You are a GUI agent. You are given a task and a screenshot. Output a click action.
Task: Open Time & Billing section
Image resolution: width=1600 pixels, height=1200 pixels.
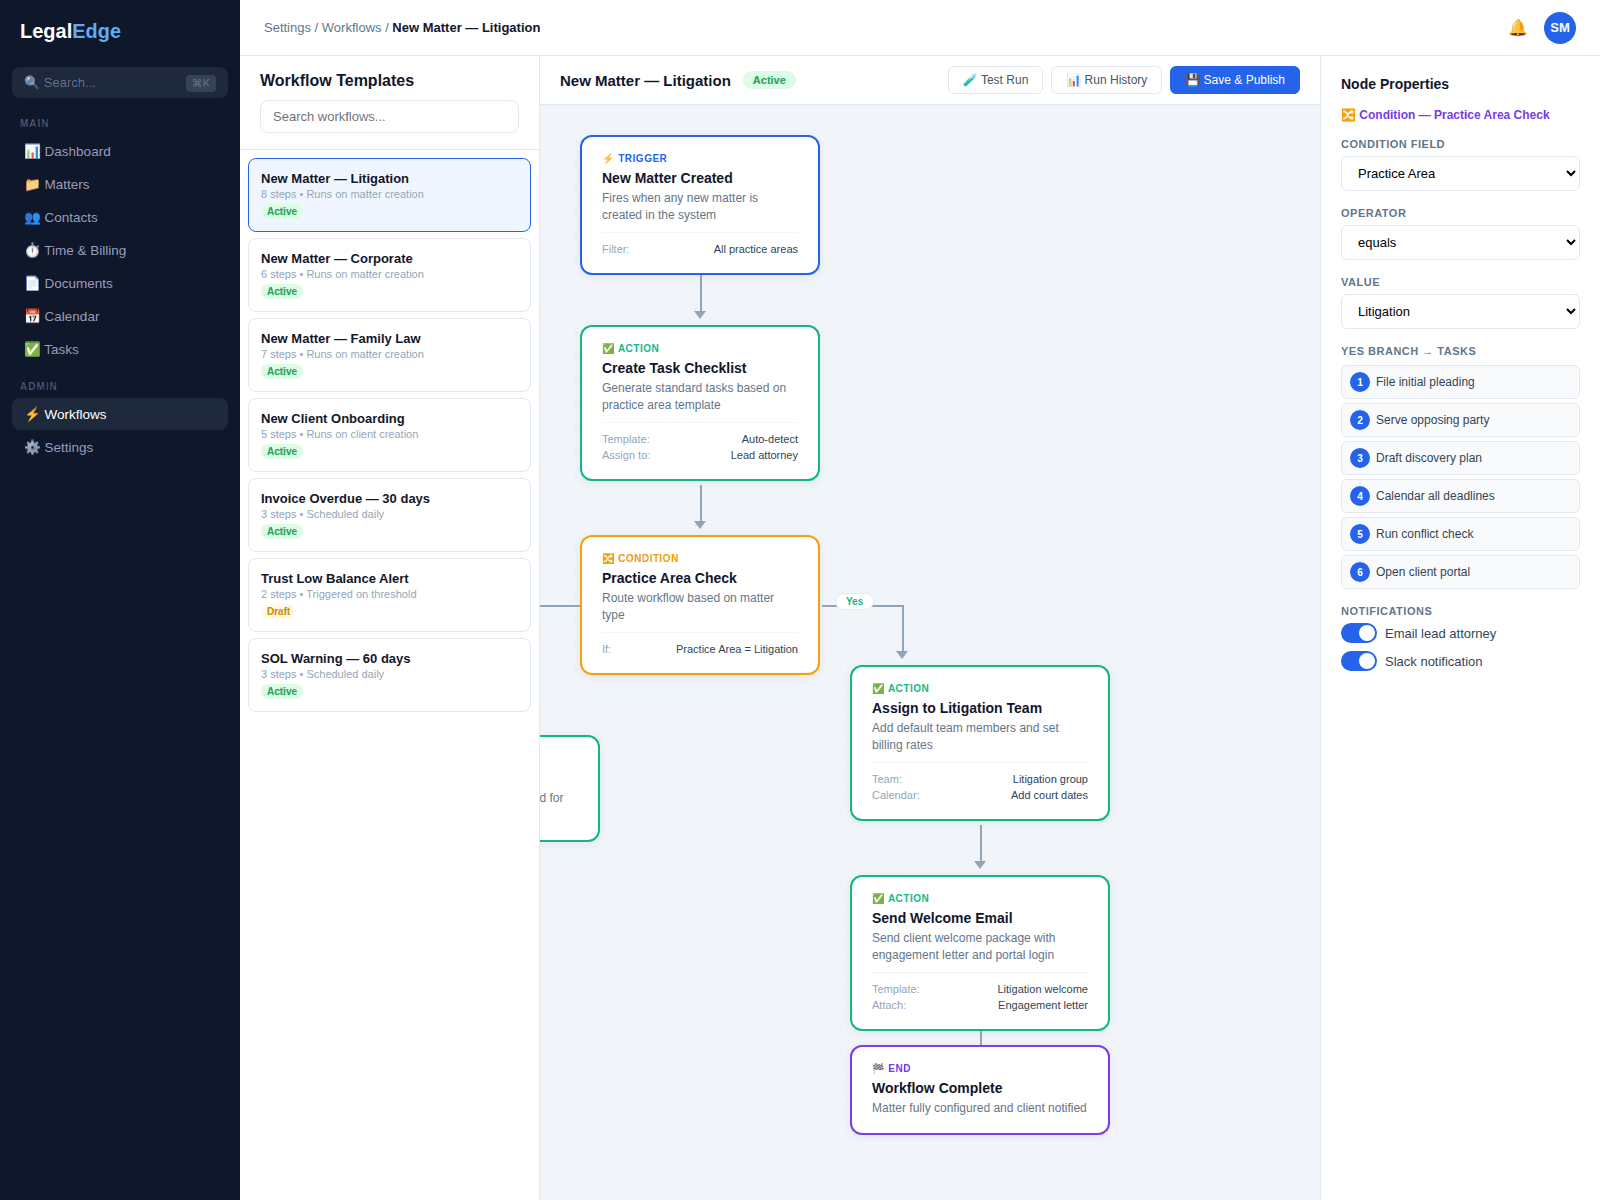click(x=120, y=251)
